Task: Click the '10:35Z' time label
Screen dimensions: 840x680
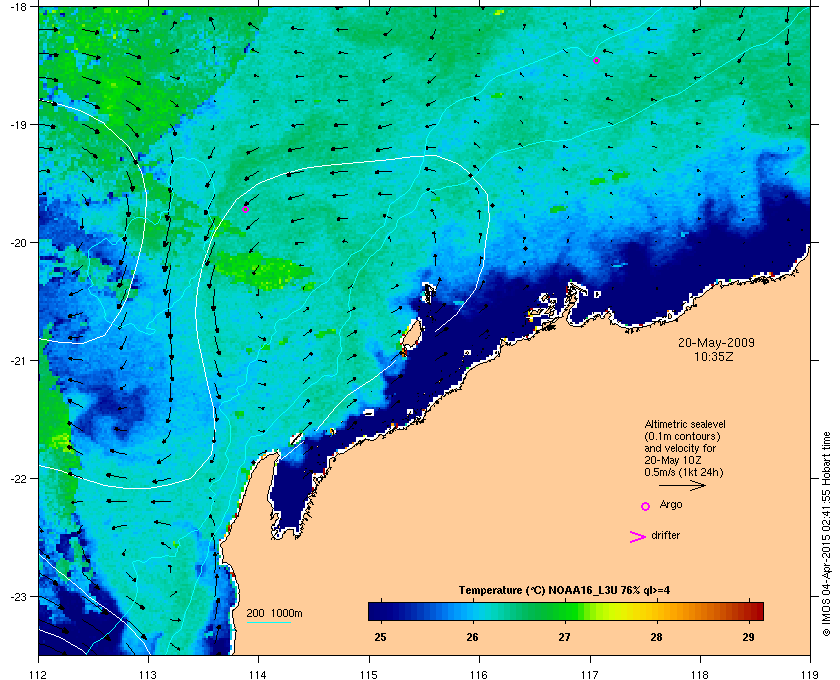Action: click(x=714, y=356)
